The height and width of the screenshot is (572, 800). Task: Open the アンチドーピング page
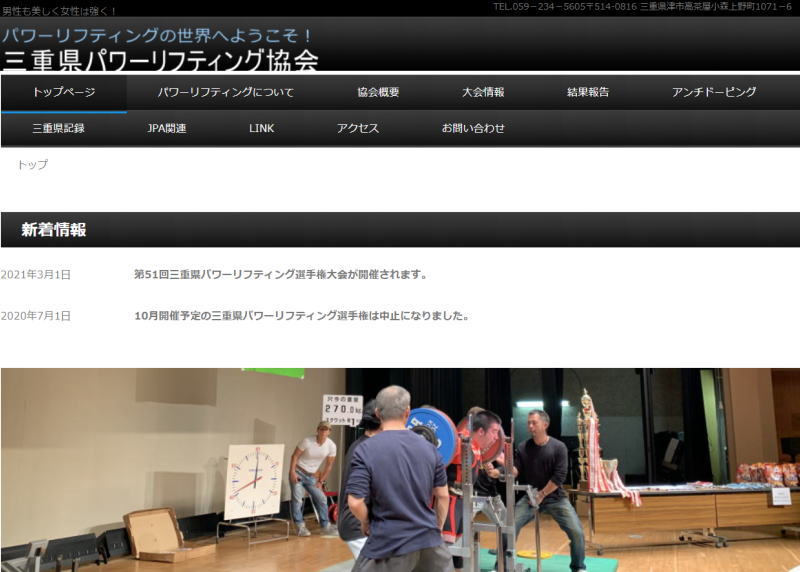click(x=714, y=92)
